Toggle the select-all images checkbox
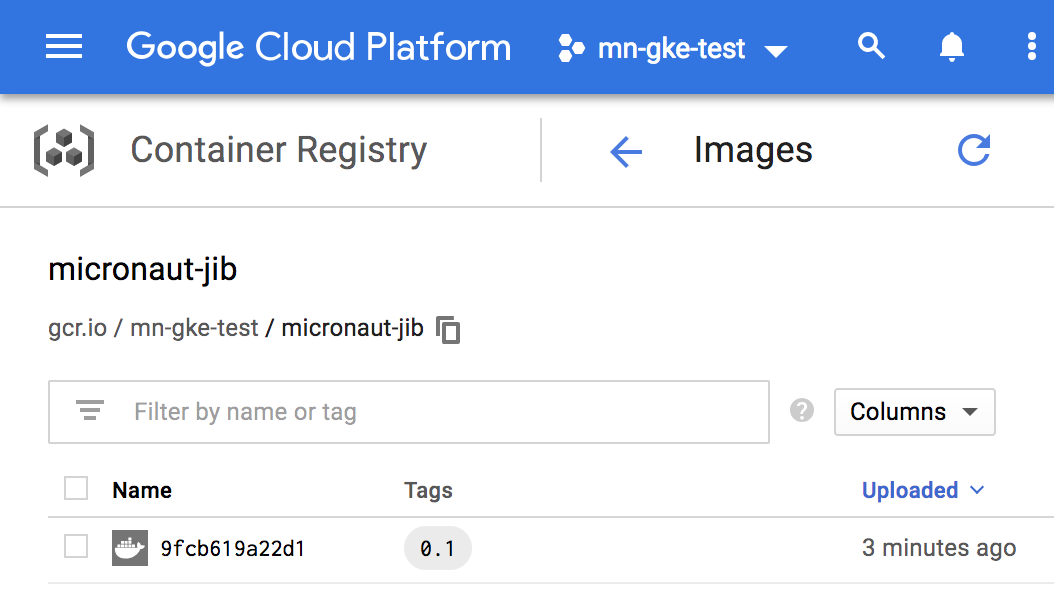This screenshot has height=614, width=1054. click(76, 489)
